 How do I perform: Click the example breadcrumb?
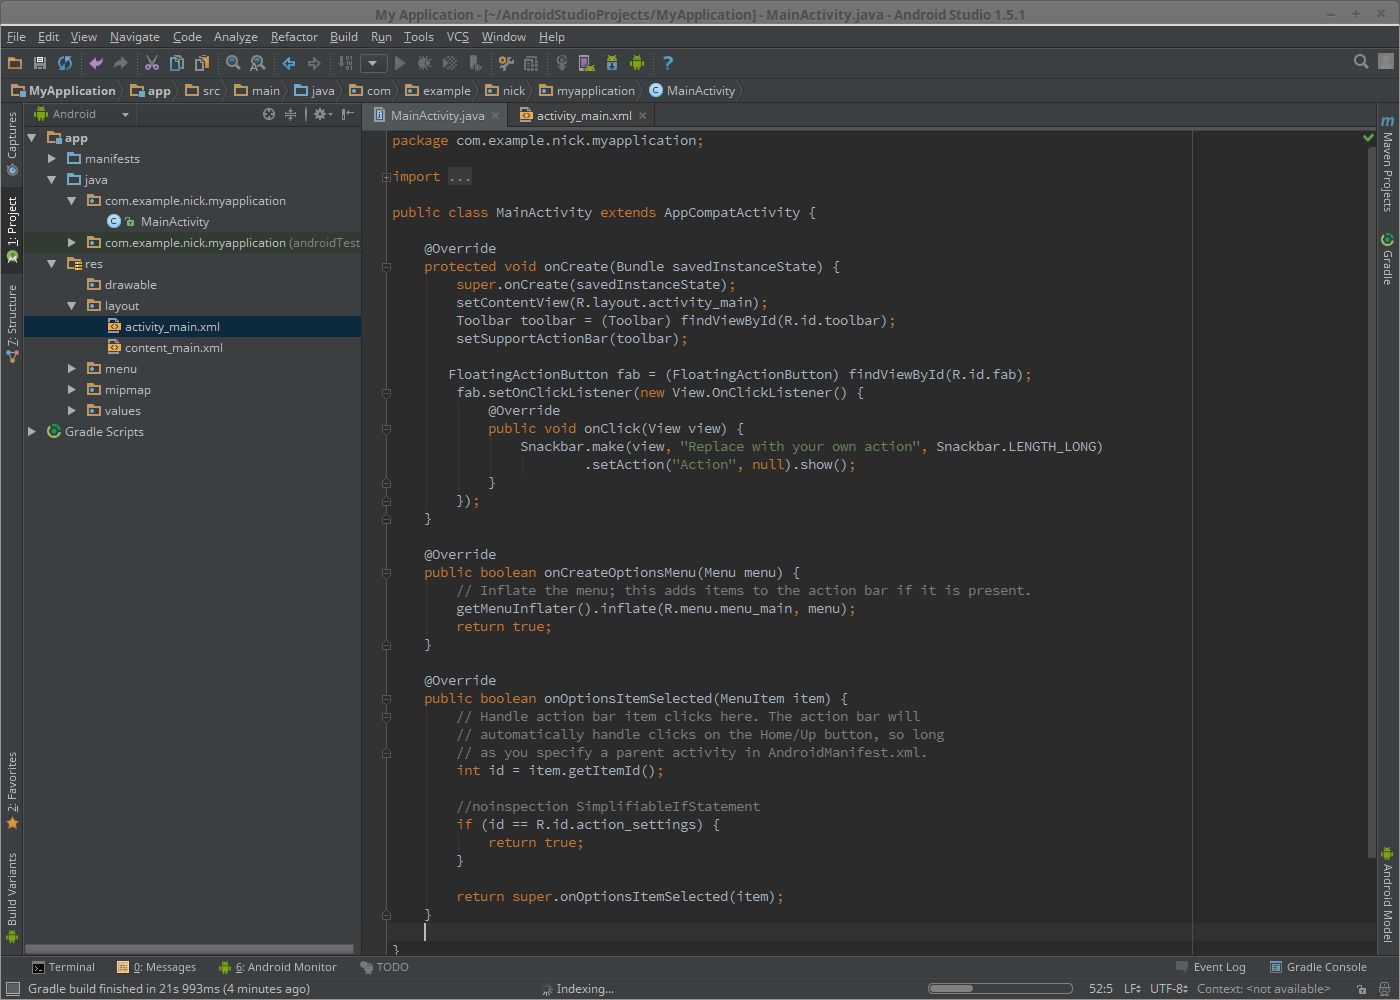(437, 91)
